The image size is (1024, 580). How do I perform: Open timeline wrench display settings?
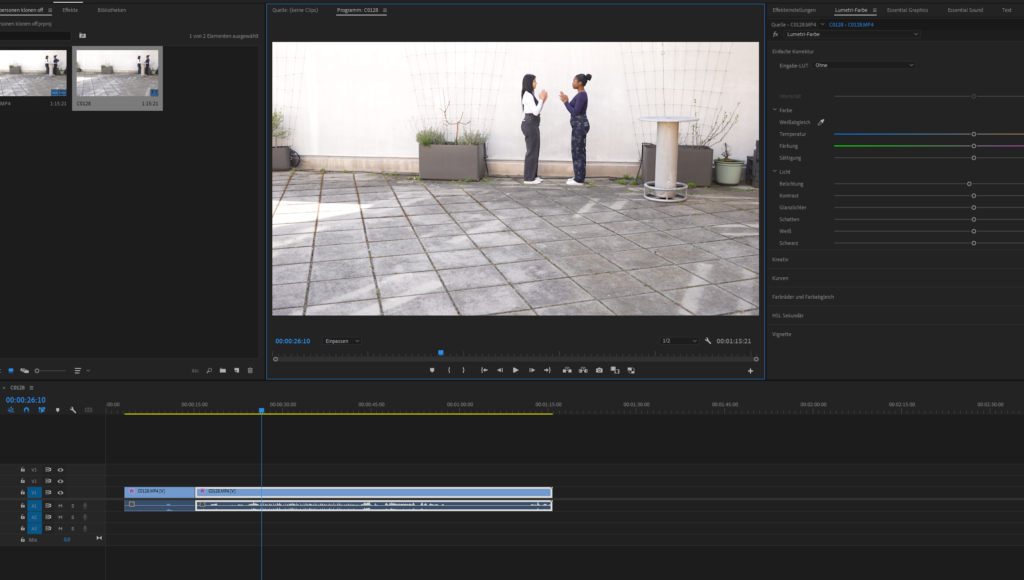[73, 410]
